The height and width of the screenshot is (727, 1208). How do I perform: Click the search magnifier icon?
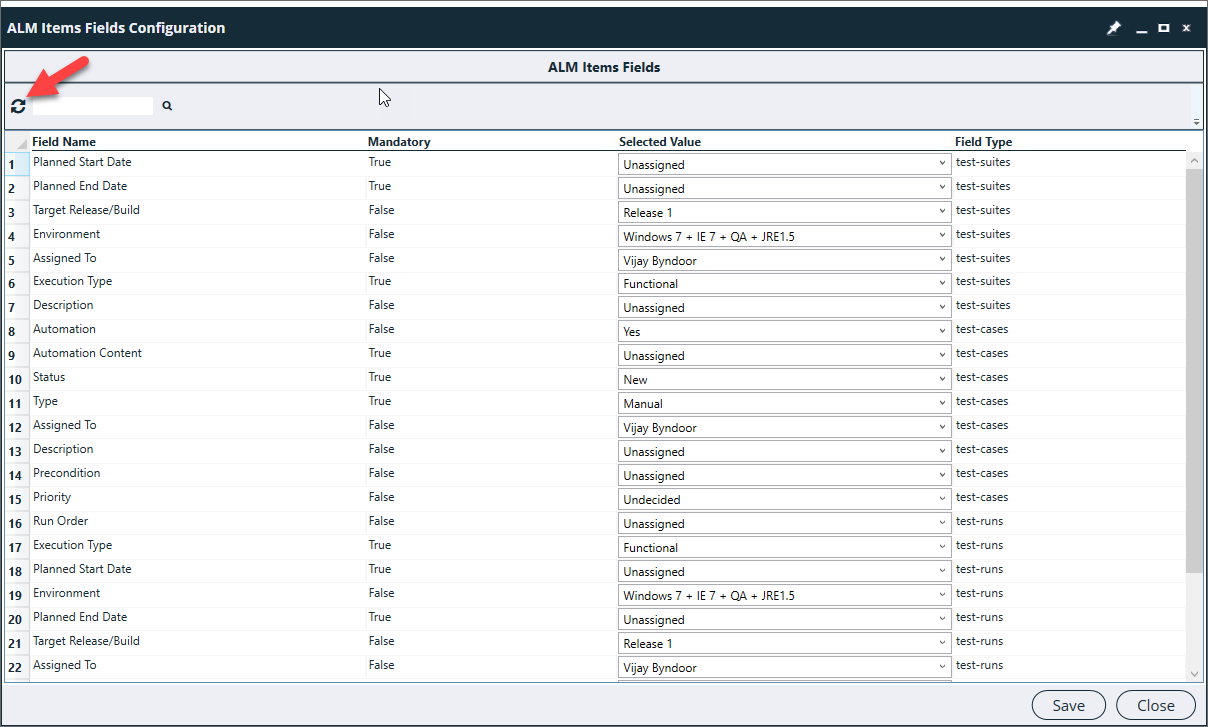click(x=167, y=106)
